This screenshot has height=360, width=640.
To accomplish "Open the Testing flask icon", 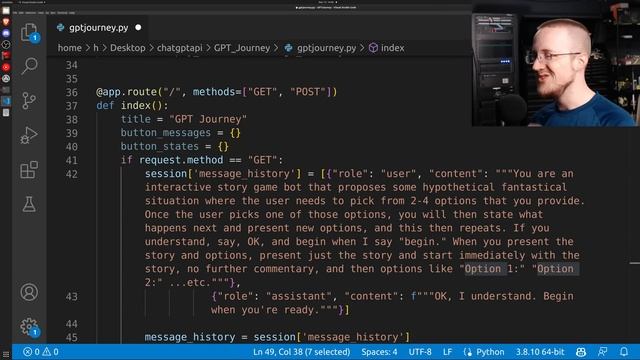I will tap(29, 204).
